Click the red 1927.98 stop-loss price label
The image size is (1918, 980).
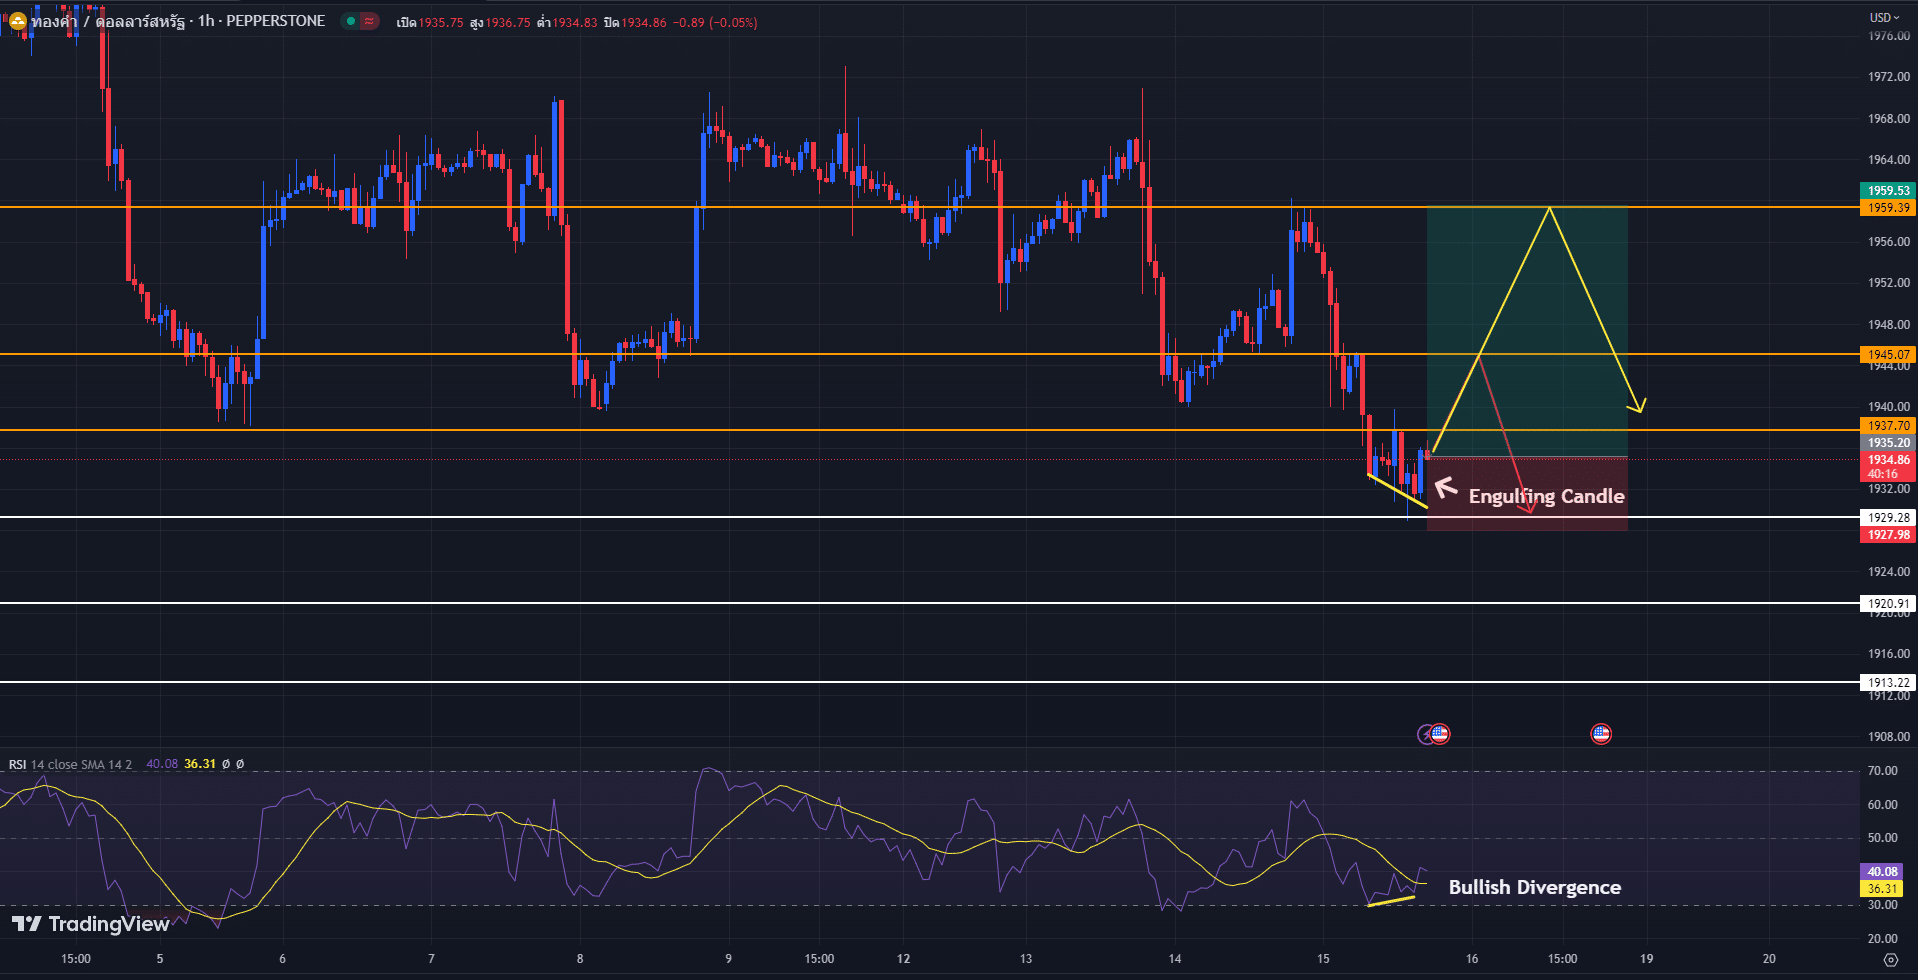(x=1888, y=535)
